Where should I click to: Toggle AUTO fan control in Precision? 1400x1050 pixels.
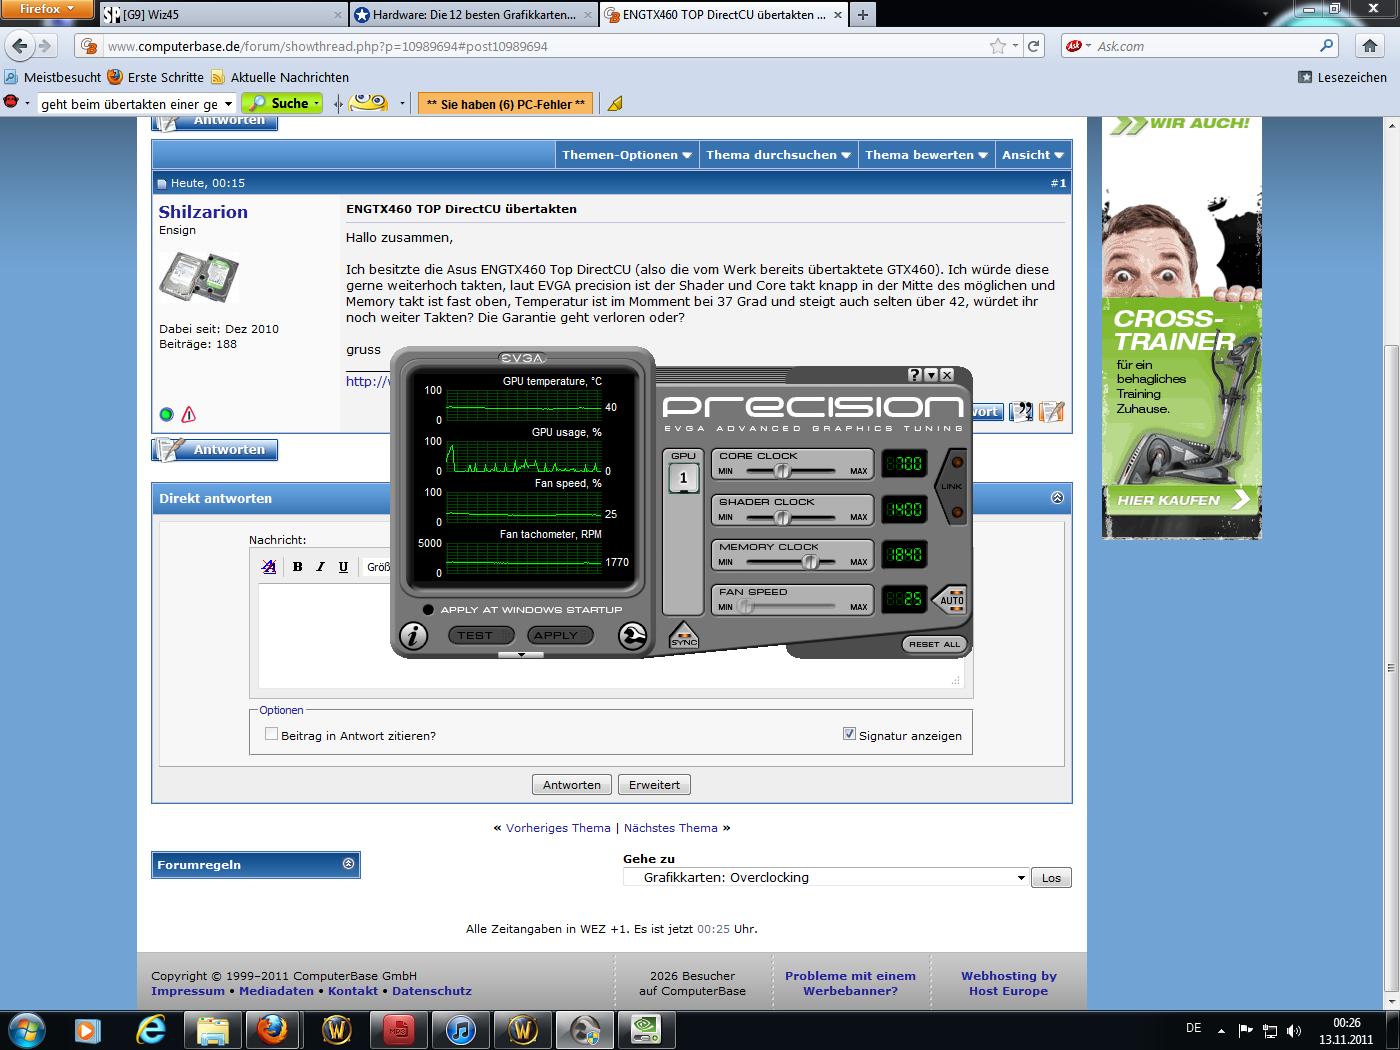pos(951,600)
